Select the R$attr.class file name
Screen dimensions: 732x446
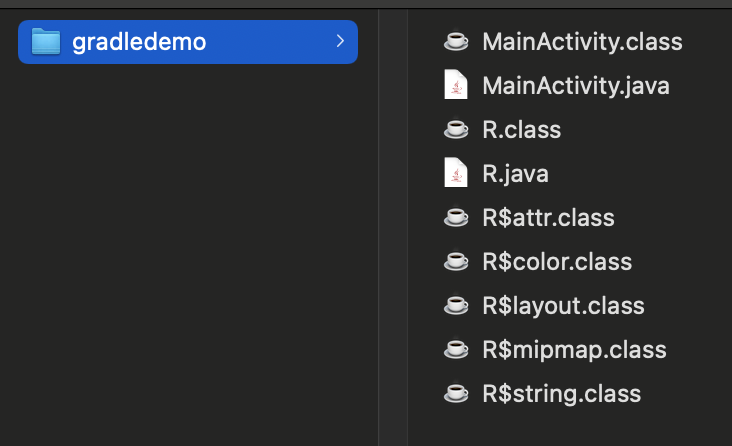(x=548, y=218)
